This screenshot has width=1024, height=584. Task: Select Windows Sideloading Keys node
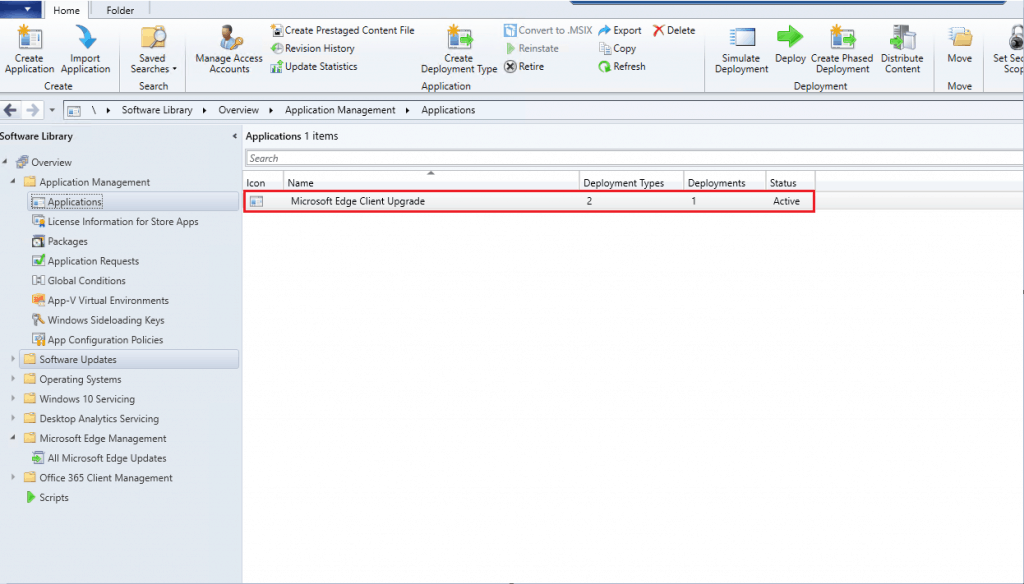pos(106,320)
